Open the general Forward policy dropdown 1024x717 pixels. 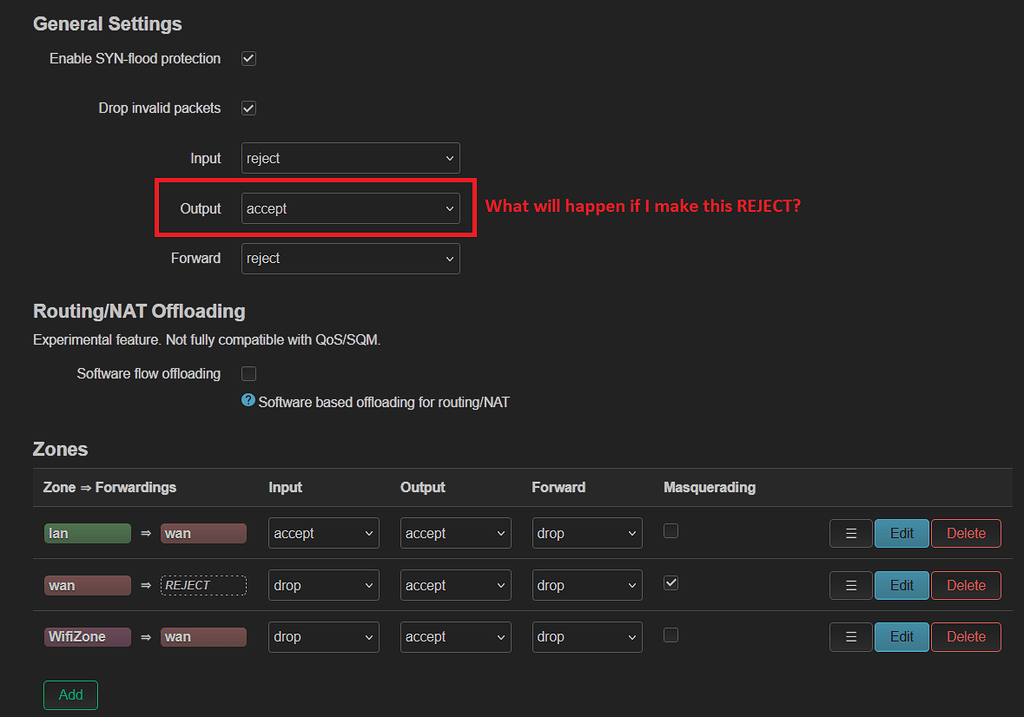350,258
